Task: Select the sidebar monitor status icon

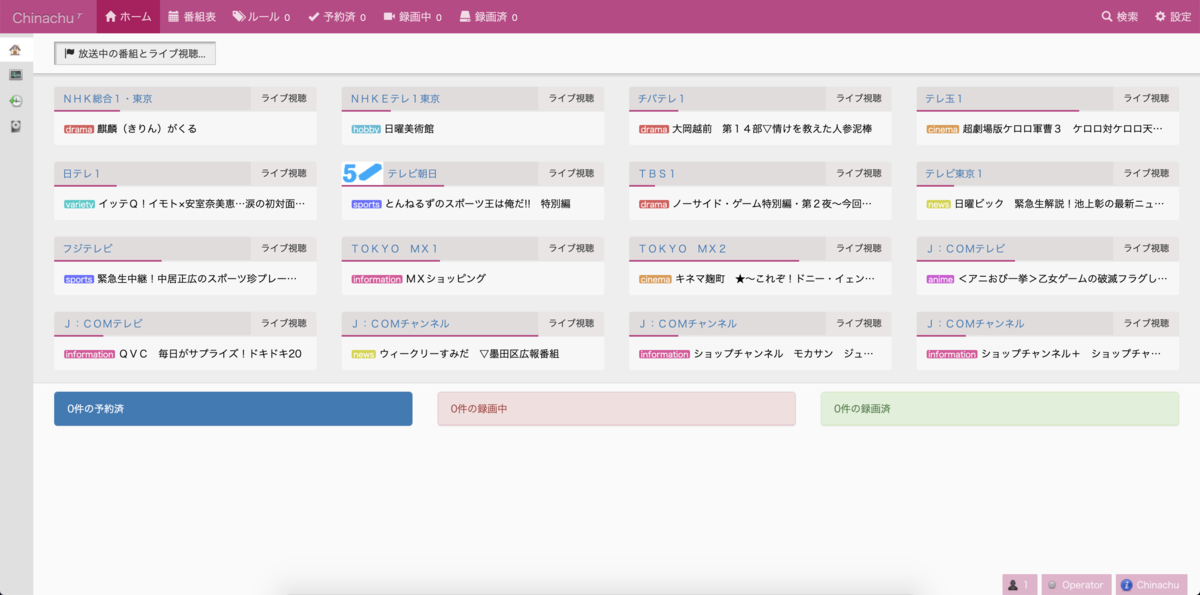Action: (x=16, y=75)
